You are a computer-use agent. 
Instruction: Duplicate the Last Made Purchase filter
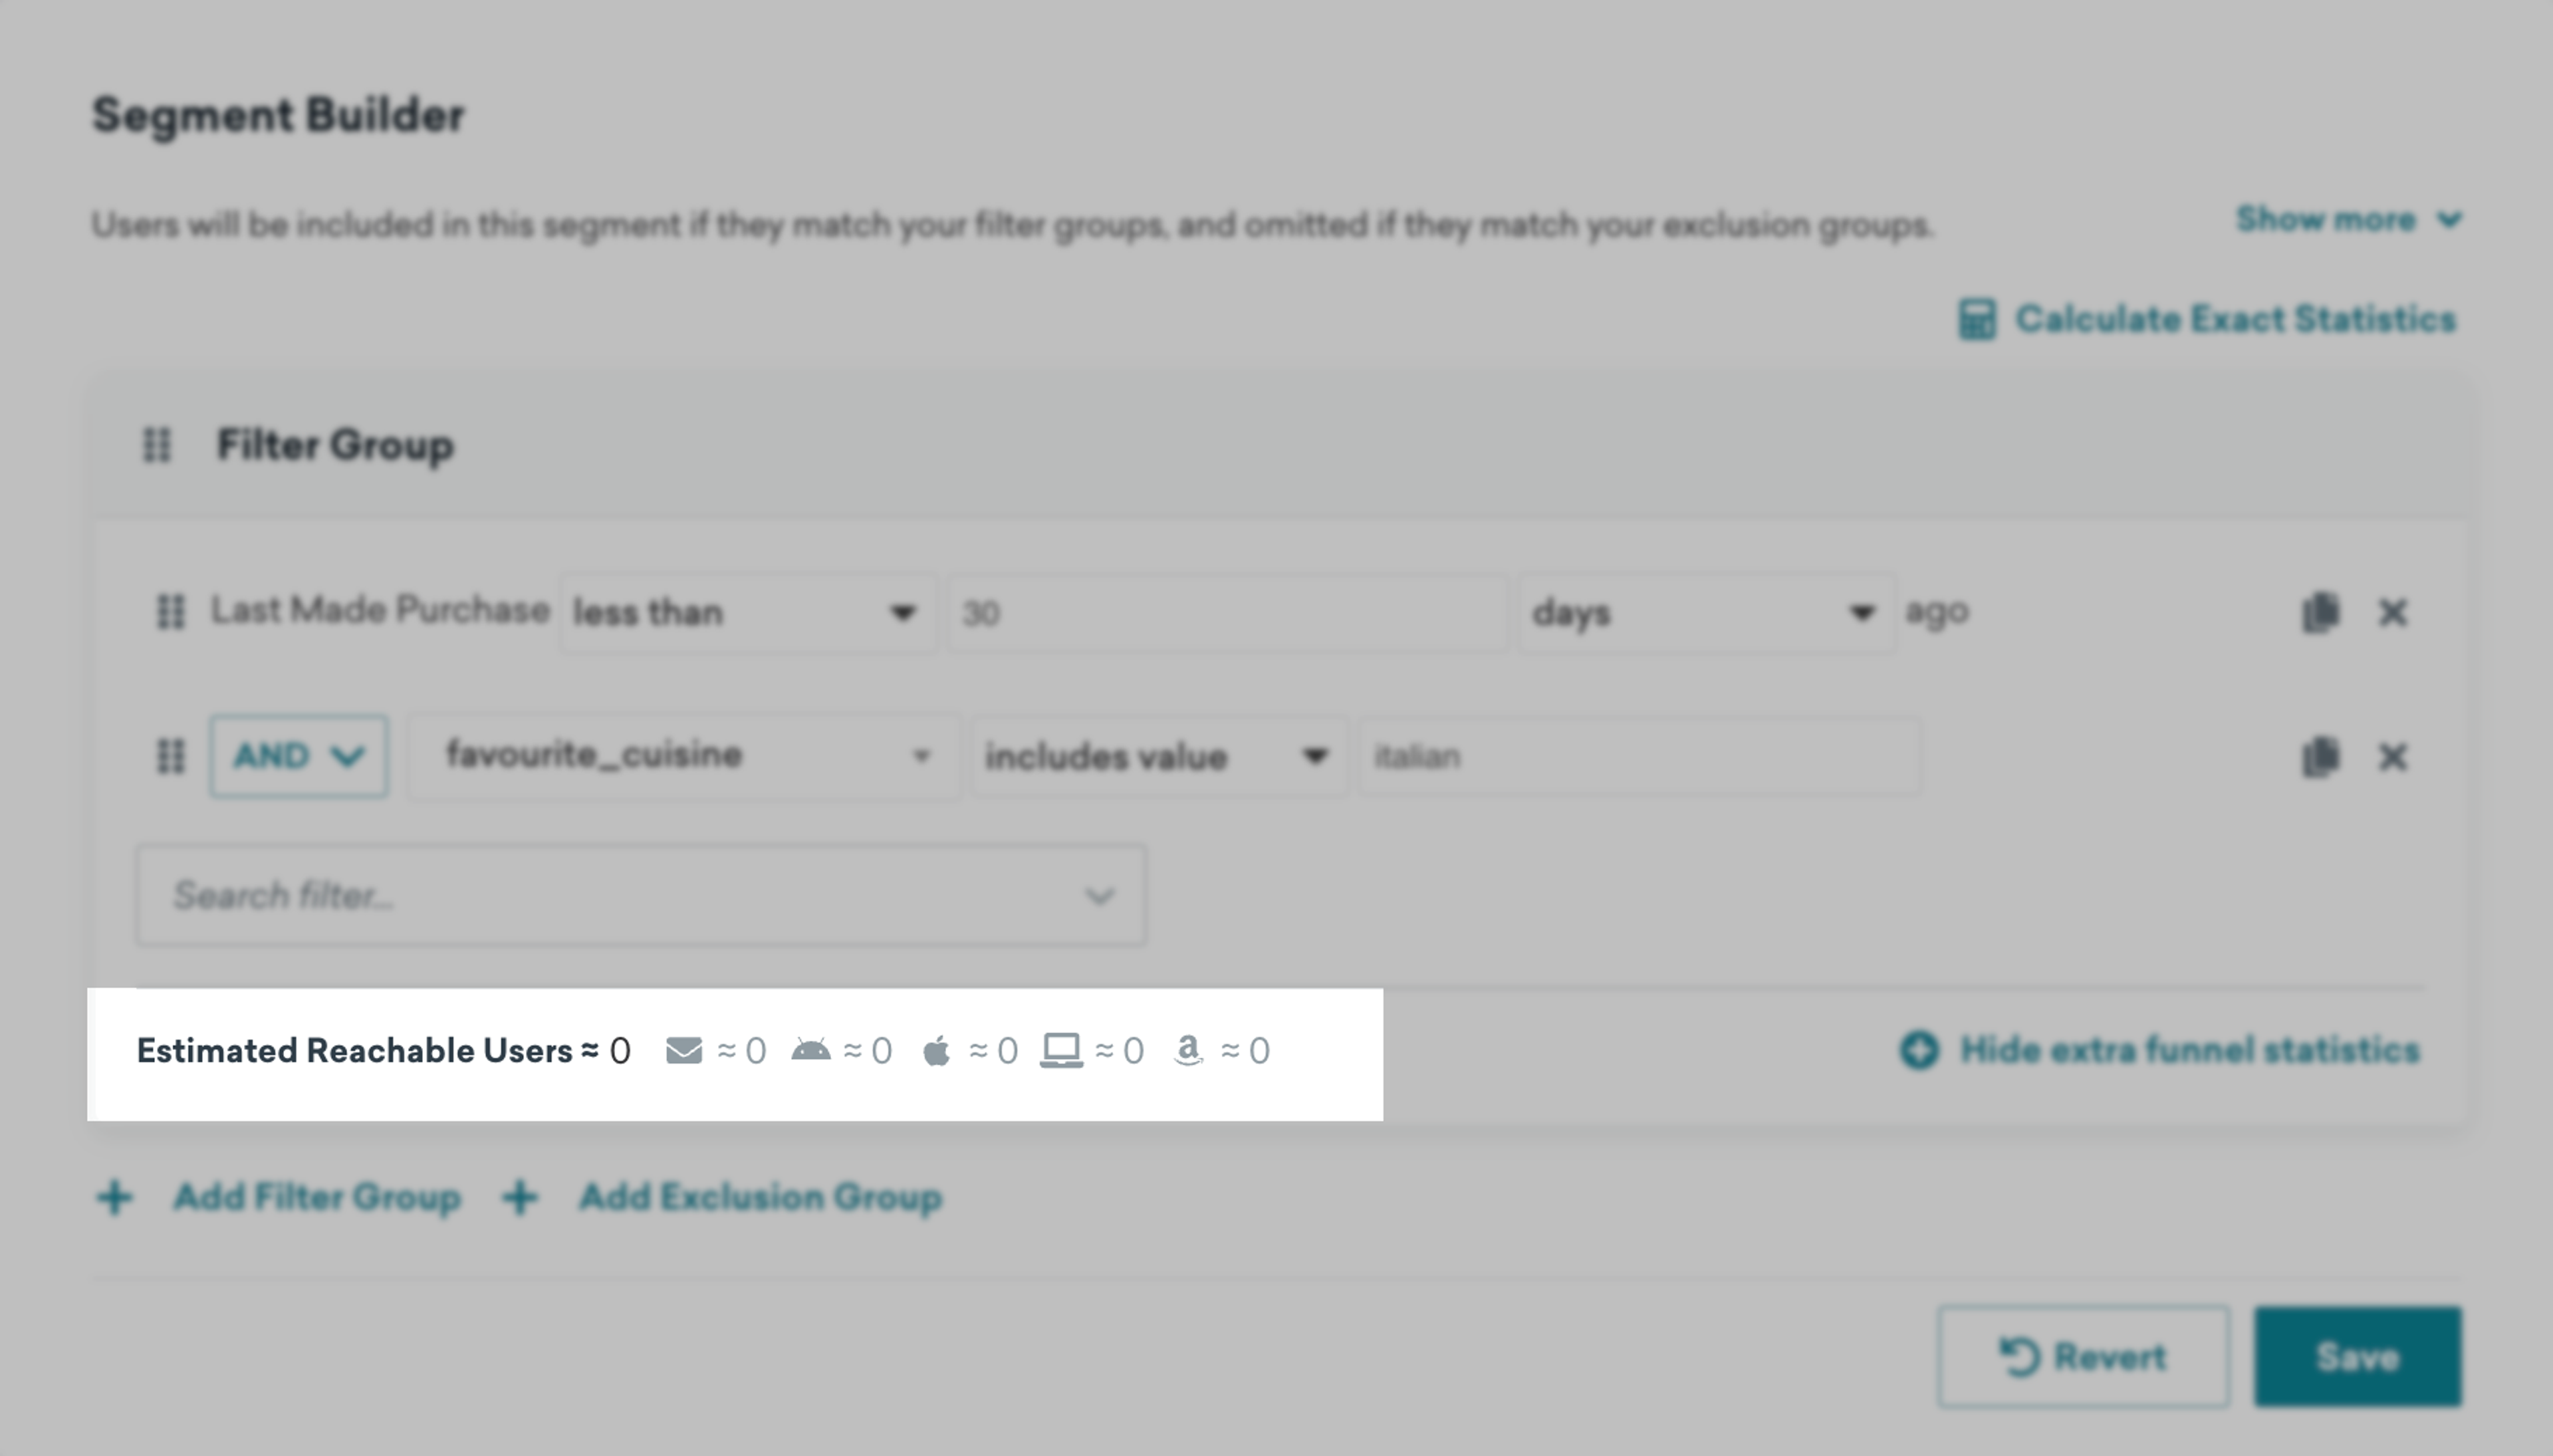[x=2320, y=612]
